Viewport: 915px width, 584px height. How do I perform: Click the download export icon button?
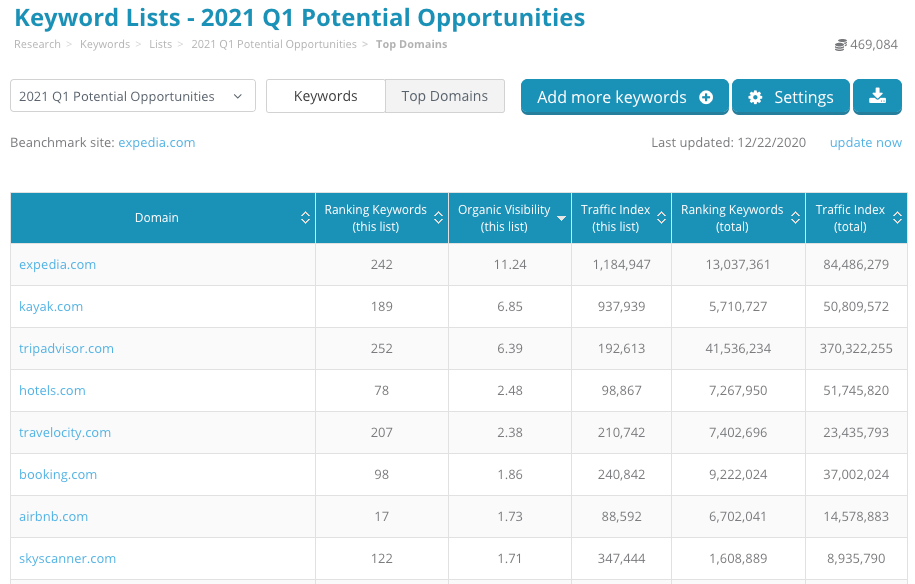coord(877,97)
